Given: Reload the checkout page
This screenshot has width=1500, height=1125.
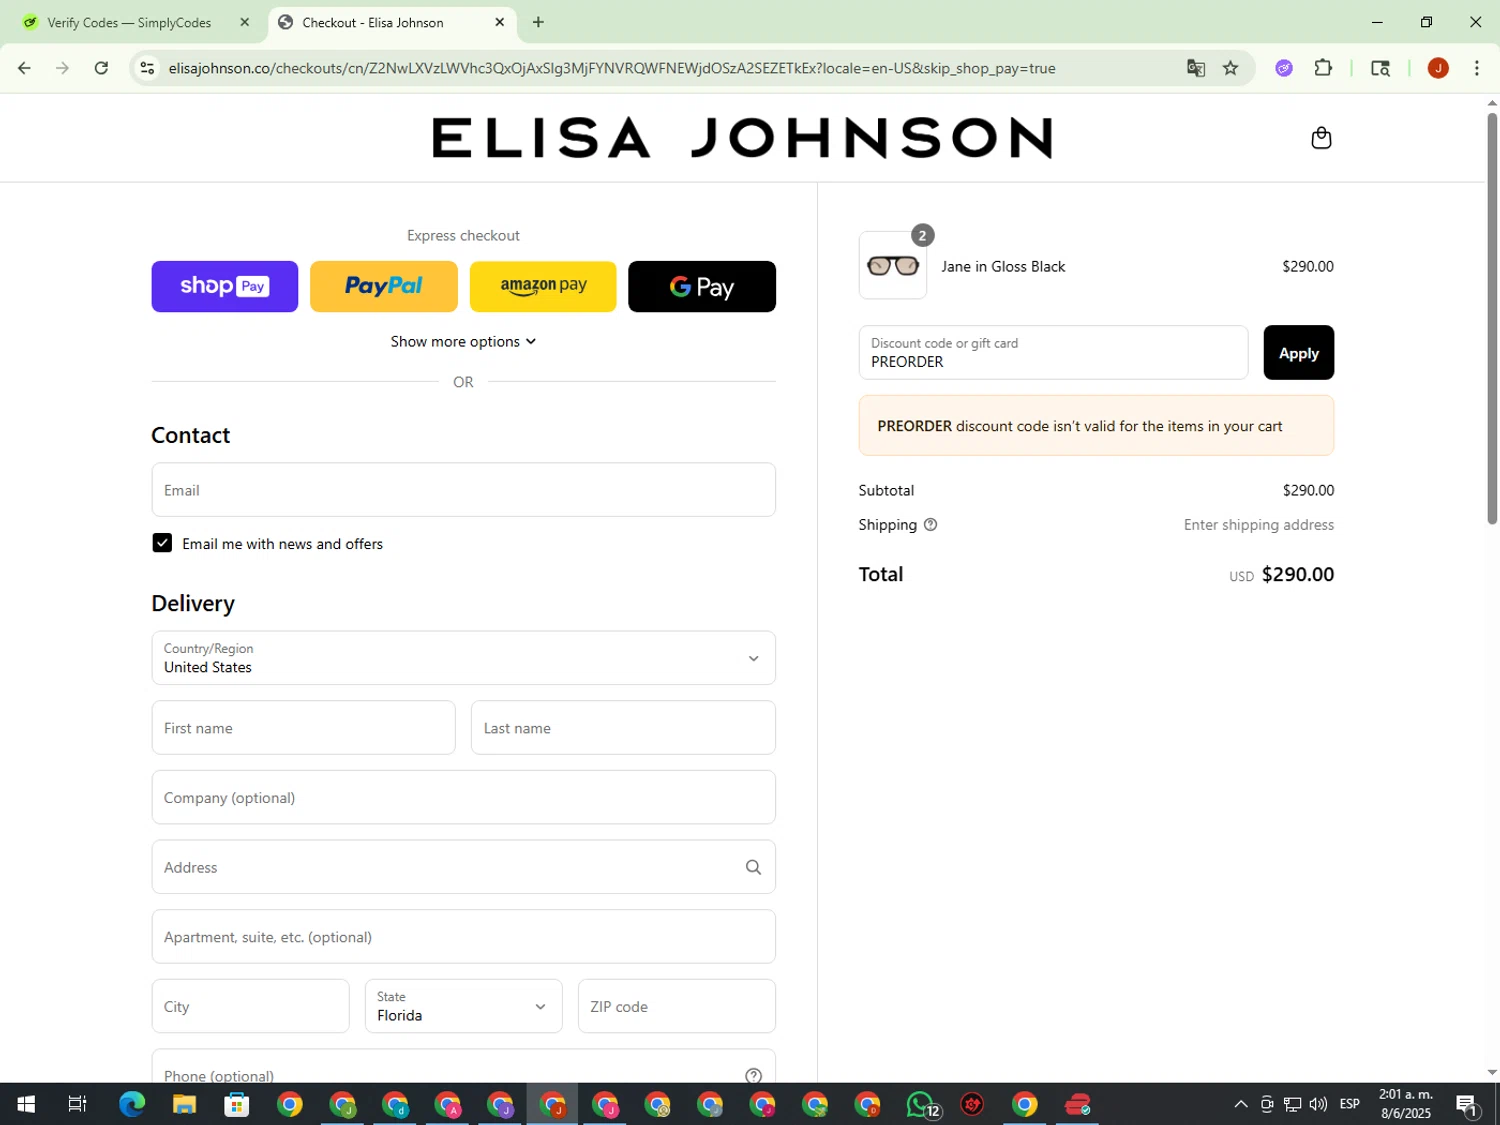Looking at the screenshot, I should [x=101, y=68].
